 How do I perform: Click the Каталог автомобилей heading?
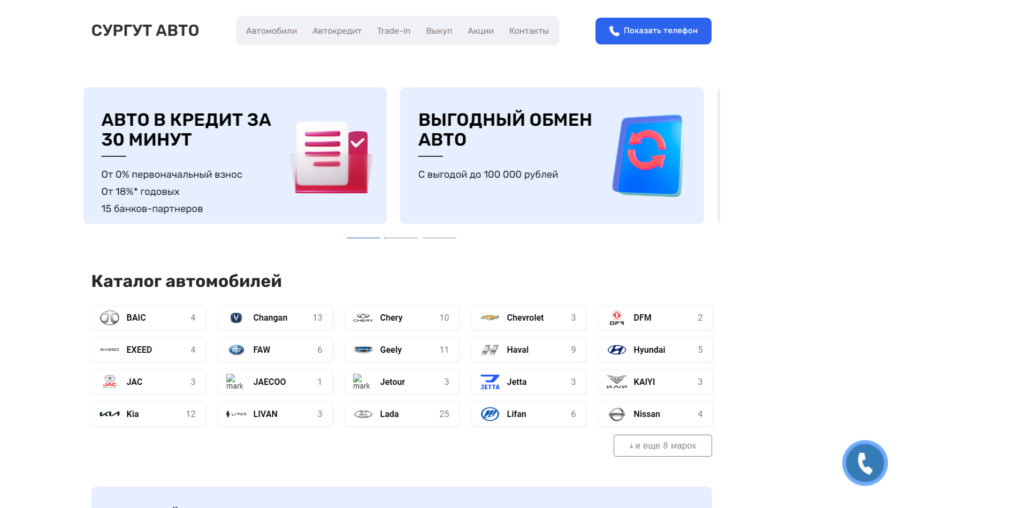[x=187, y=281]
